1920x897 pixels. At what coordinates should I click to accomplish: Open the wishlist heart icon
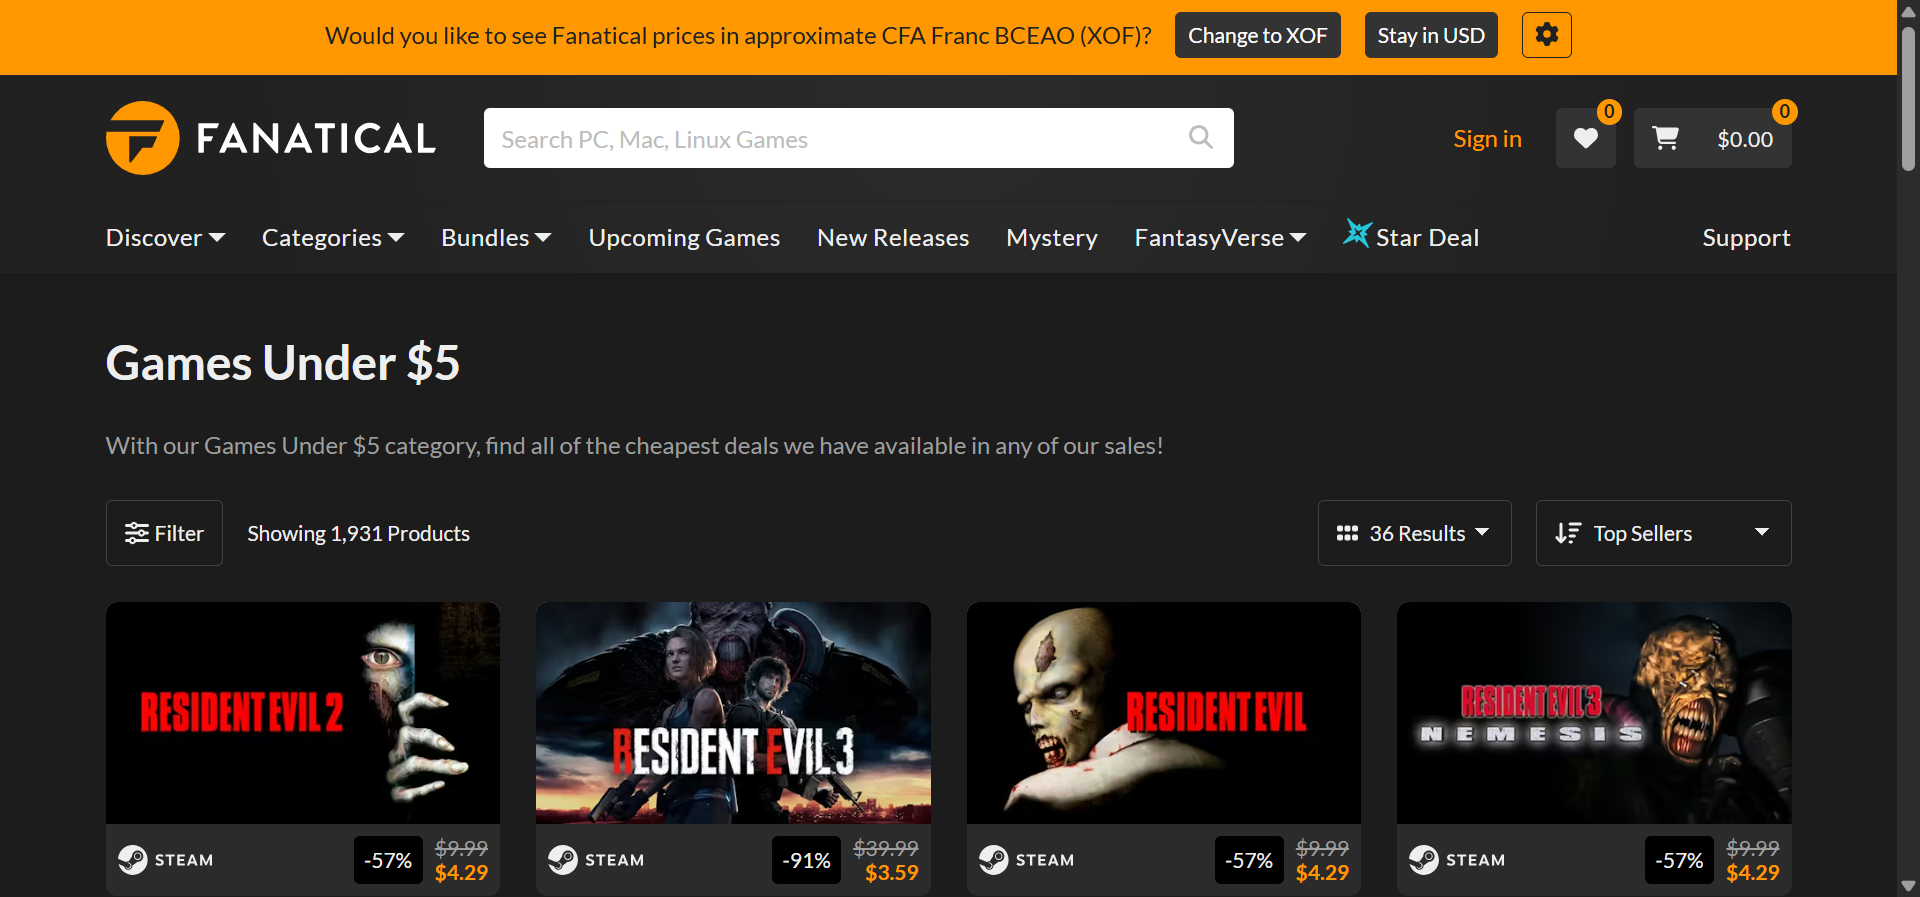[1585, 138]
